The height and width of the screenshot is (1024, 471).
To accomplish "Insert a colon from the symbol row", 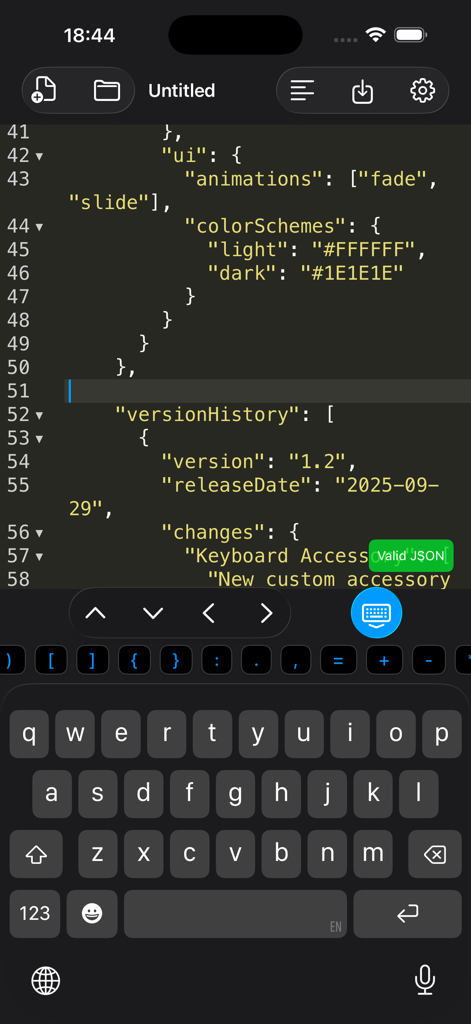I will tap(218, 660).
